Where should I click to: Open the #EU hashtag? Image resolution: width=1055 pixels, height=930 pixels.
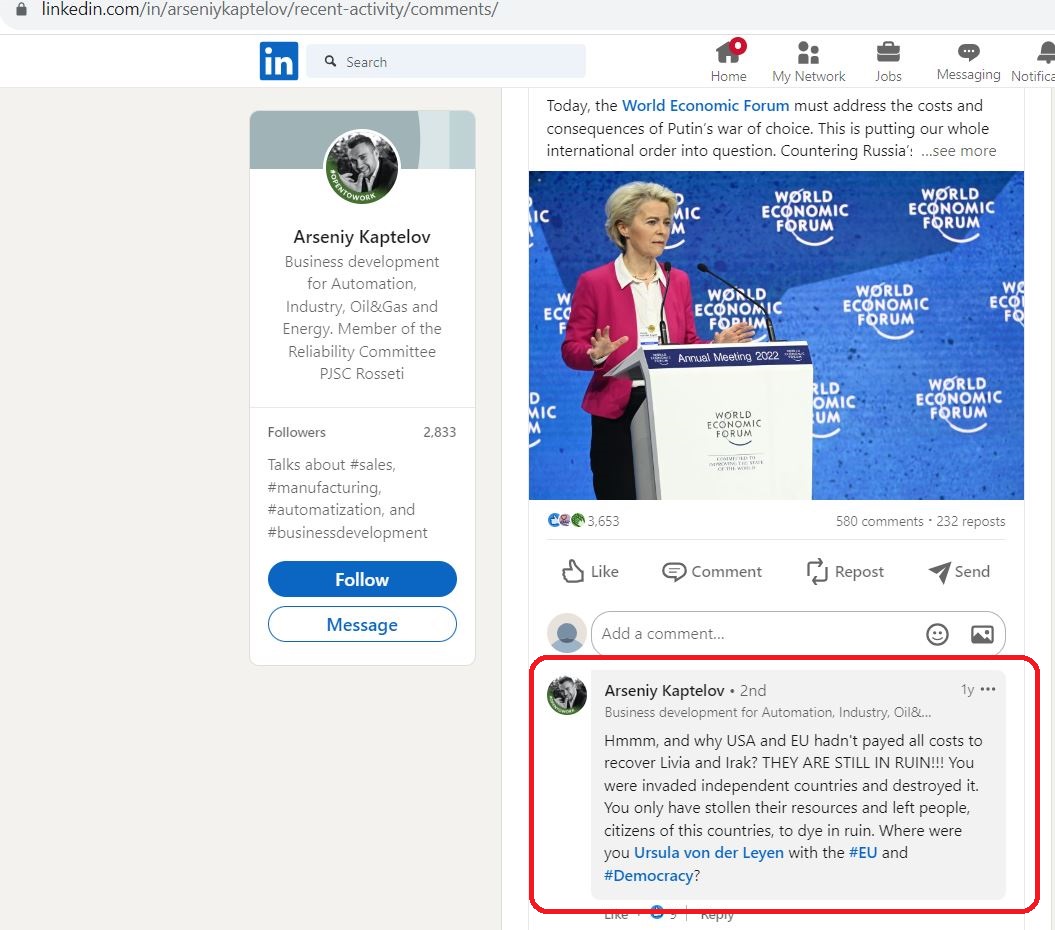863,853
